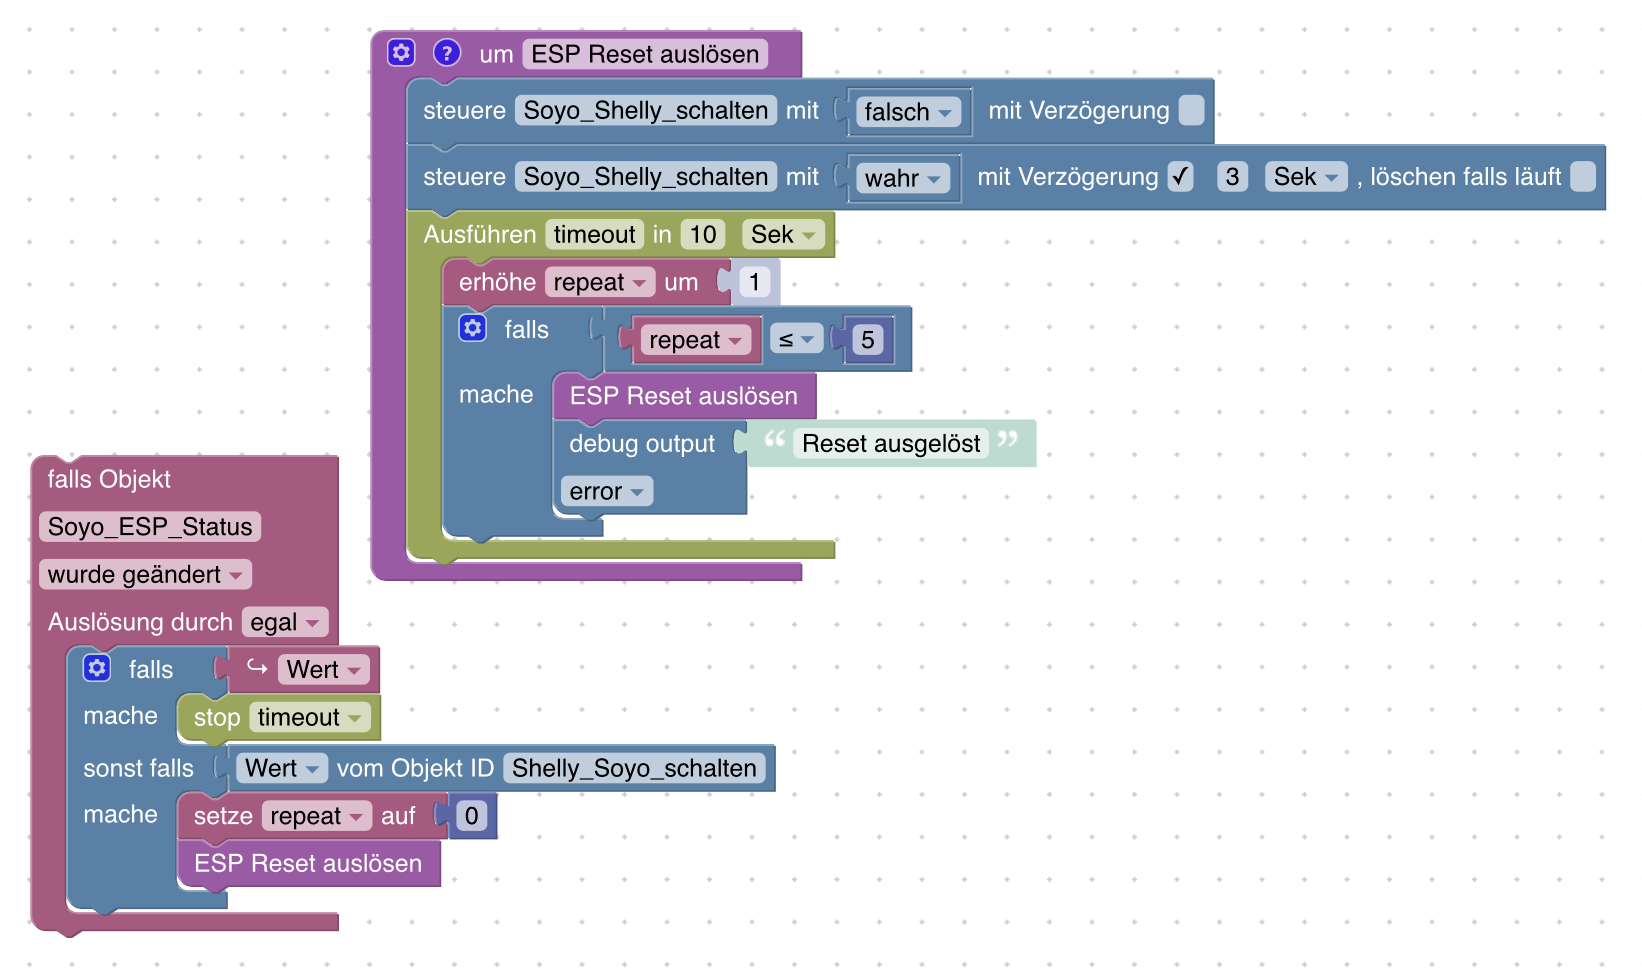Open 'timeout' dropdown in stop block
Image resolution: width=1642 pixels, height=972 pixels.
click(x=310, y=718)
